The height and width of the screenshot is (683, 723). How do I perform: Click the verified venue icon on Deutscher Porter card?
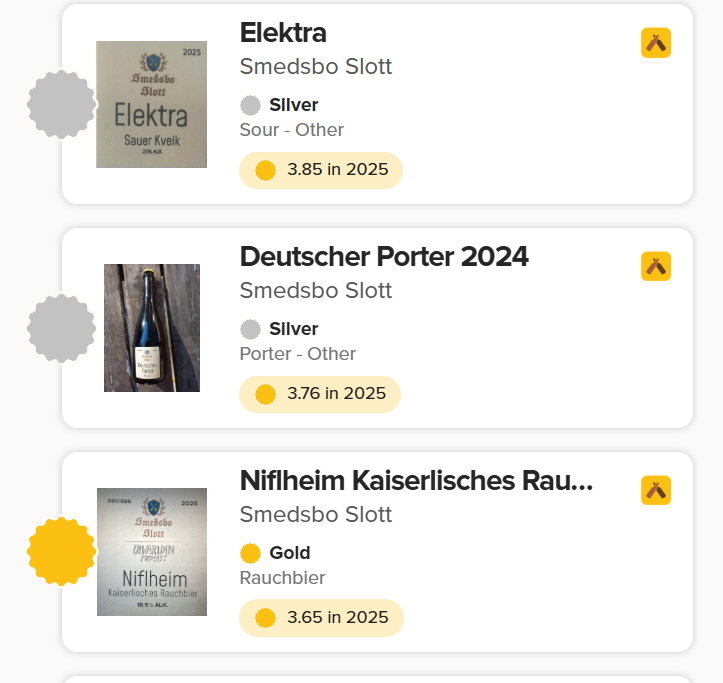tap(656, 266)
